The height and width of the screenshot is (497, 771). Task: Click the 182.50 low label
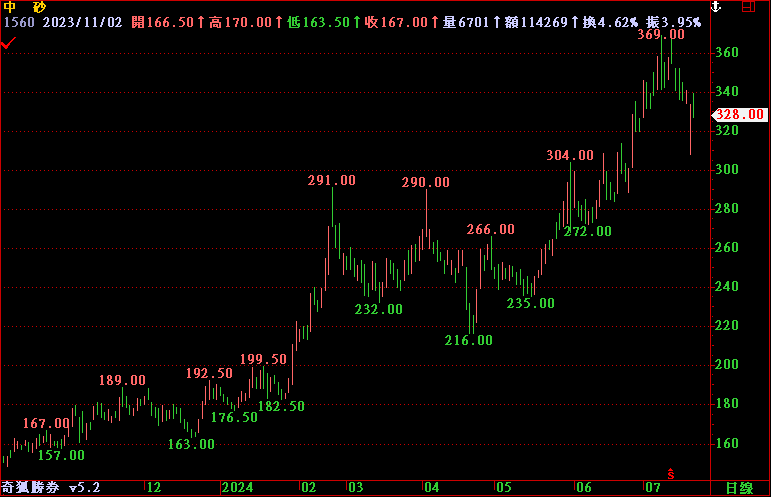(x=281, y=407)
